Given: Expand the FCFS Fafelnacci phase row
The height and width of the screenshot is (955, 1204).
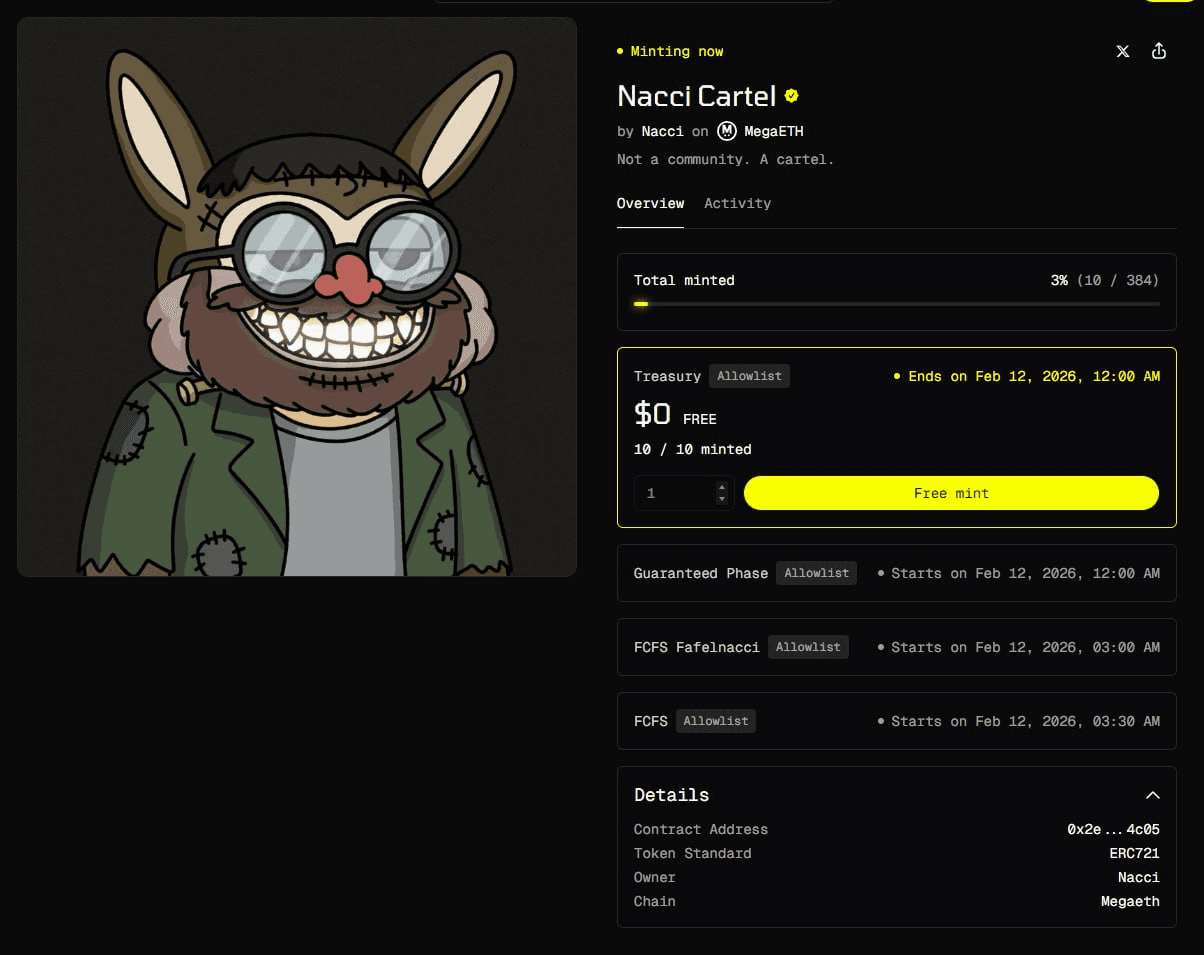Looking at the screenshot, I should [896, 647].
